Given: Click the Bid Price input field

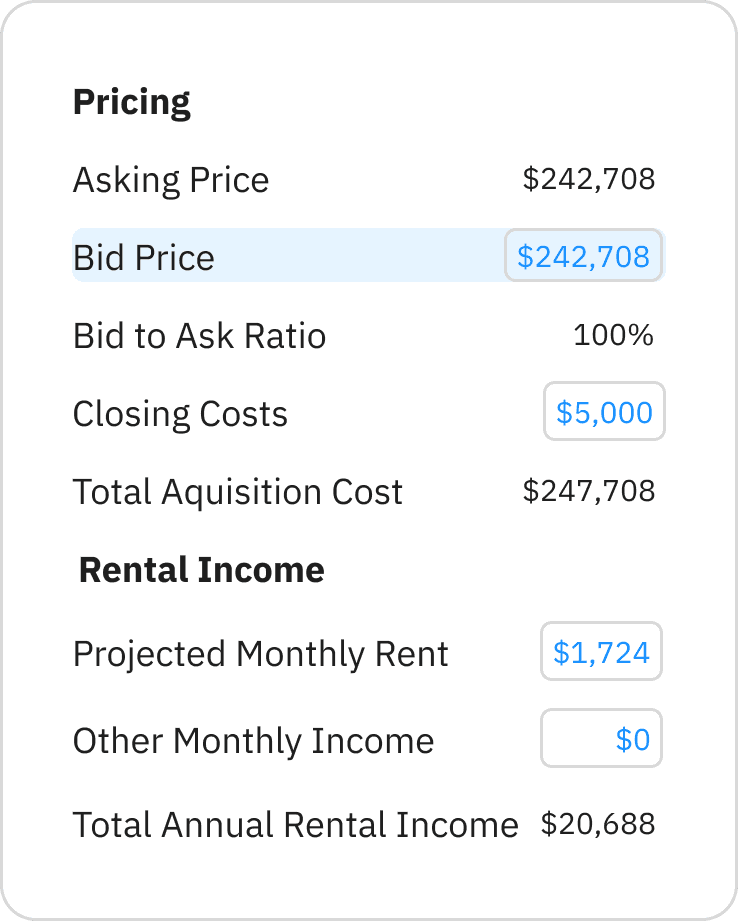Looking at the screenshot, I should coord(583,256).
